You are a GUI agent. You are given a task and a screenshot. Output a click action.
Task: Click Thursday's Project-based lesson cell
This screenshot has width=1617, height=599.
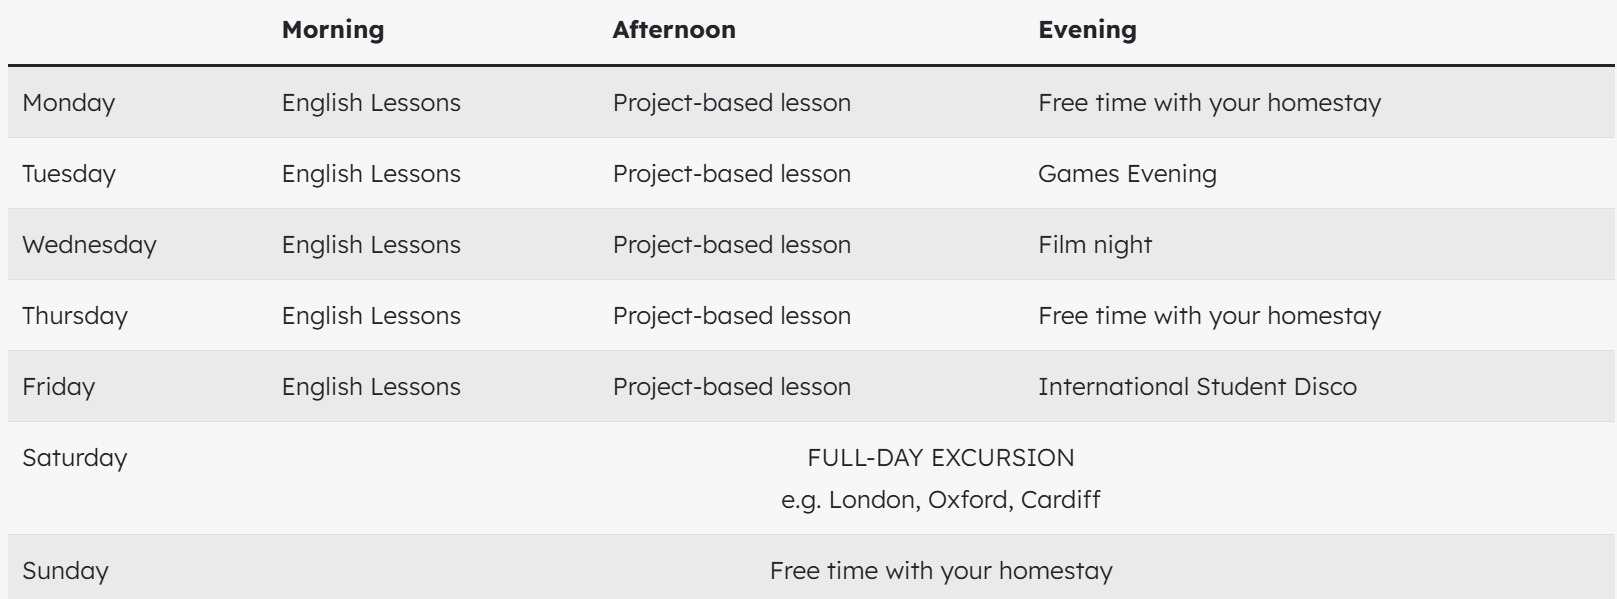732,316
